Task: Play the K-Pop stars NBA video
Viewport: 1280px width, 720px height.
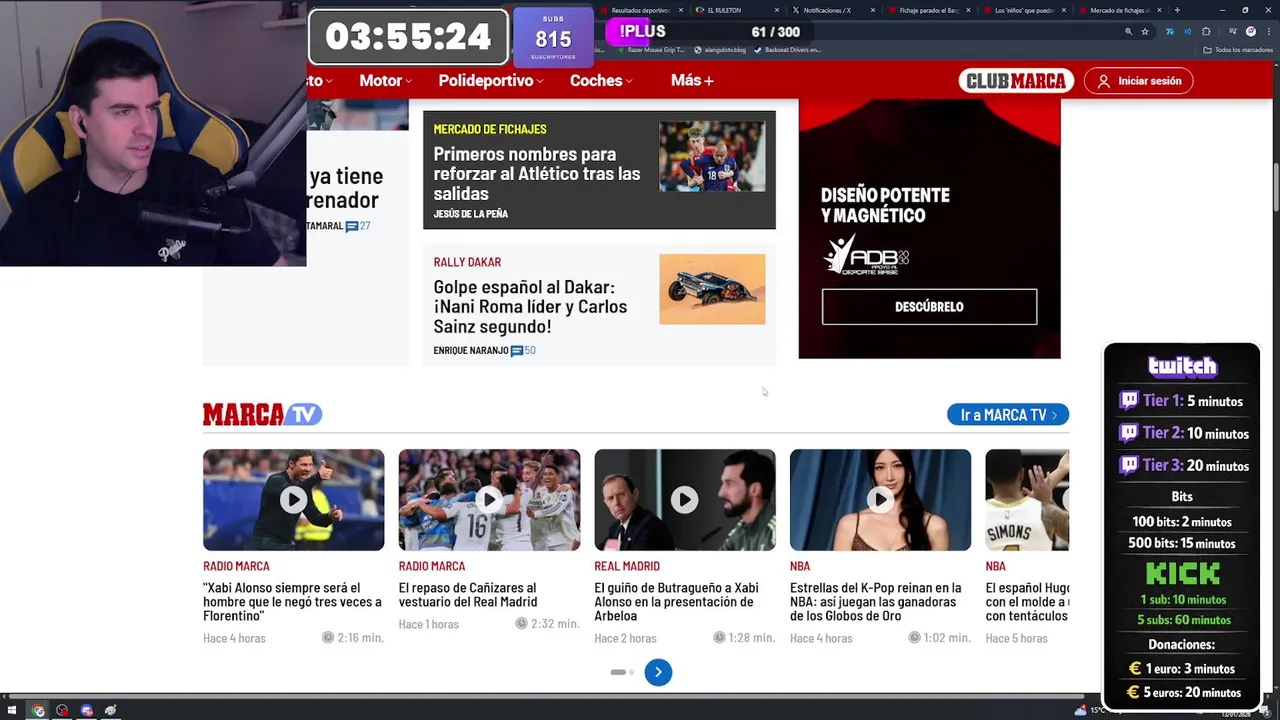Action: click(880, 499)
